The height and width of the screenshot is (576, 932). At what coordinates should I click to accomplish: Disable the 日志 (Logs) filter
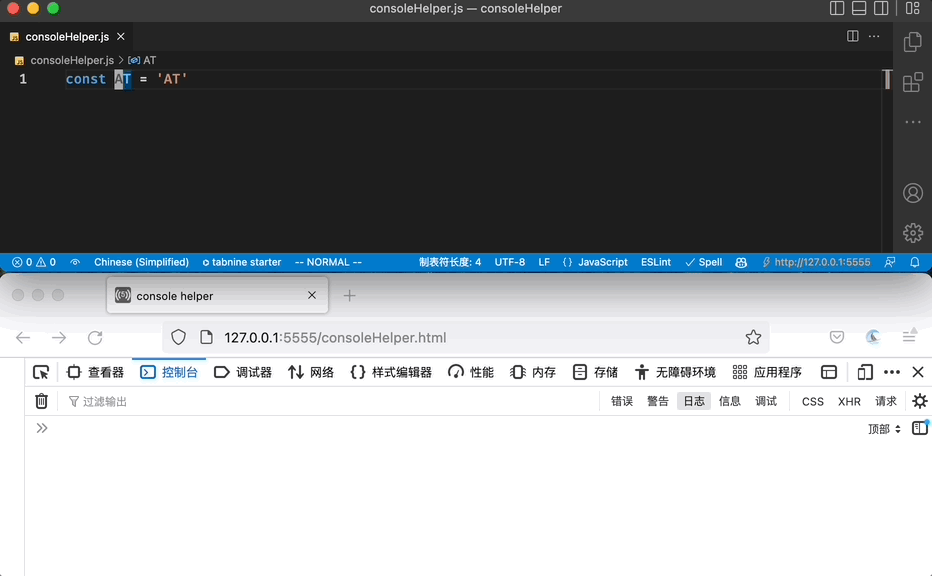click(693, 401)
